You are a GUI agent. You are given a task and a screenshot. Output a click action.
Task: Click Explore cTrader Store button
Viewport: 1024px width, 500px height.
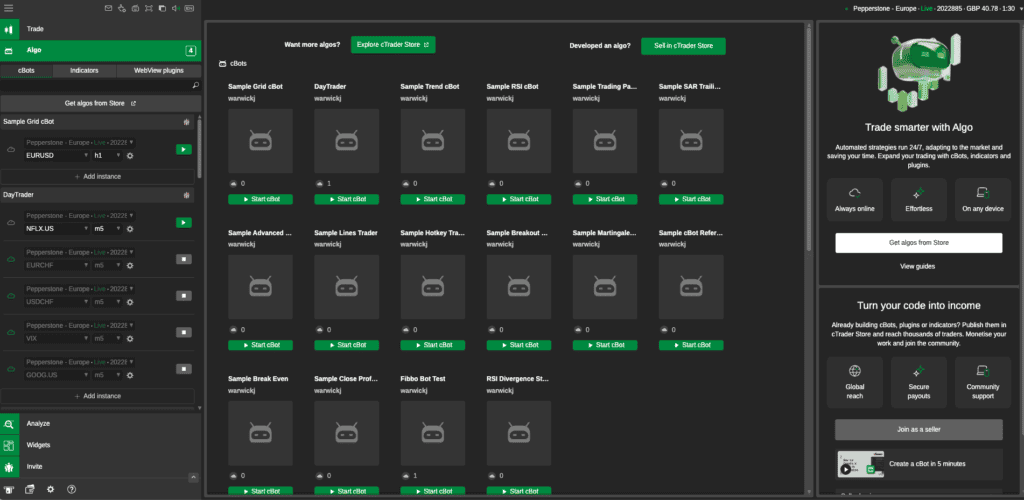click(x=393, y=44)
